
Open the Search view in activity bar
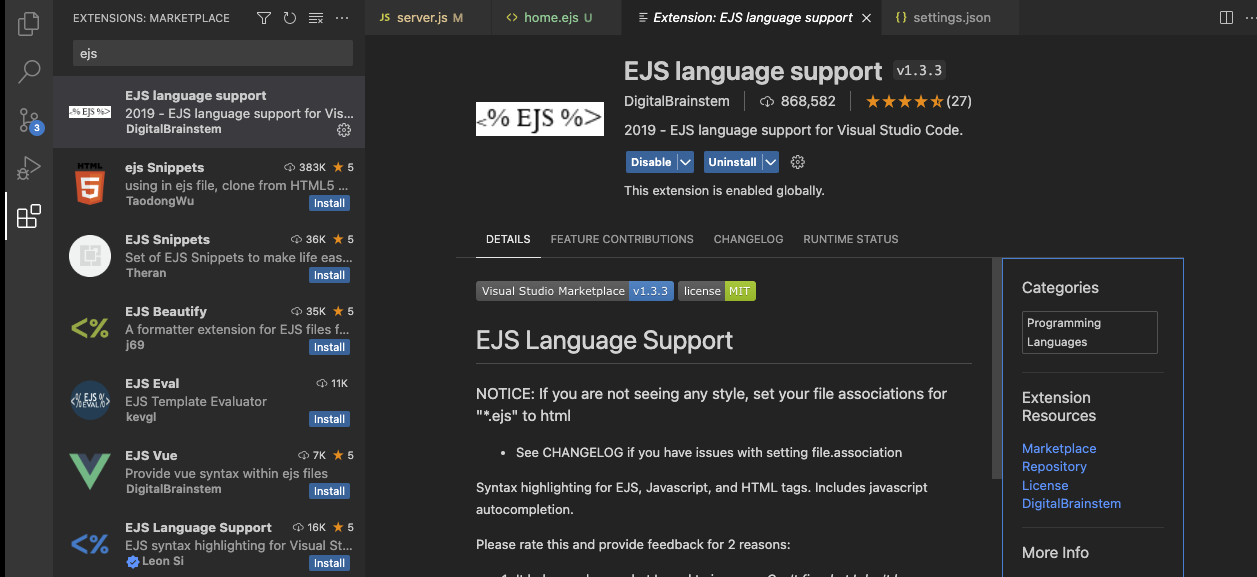pyautogui.click(x=29, y=71)
